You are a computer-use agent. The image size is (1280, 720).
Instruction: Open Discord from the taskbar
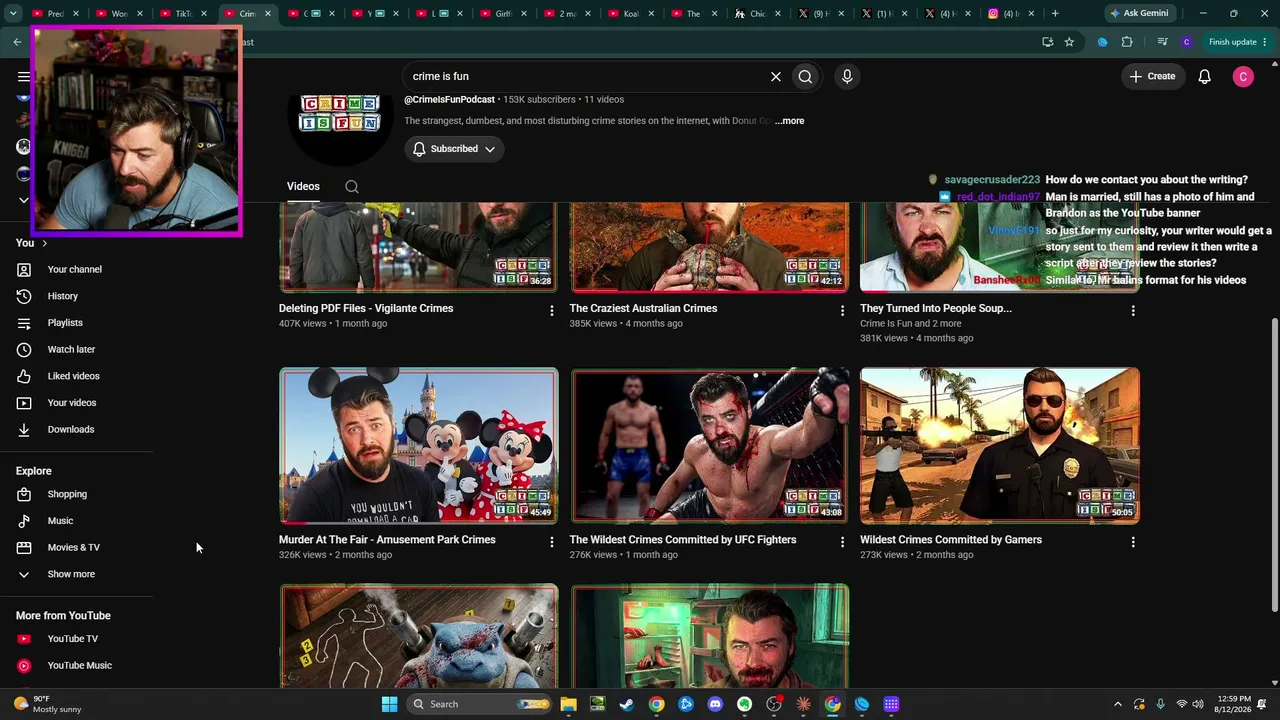point(715,704)
